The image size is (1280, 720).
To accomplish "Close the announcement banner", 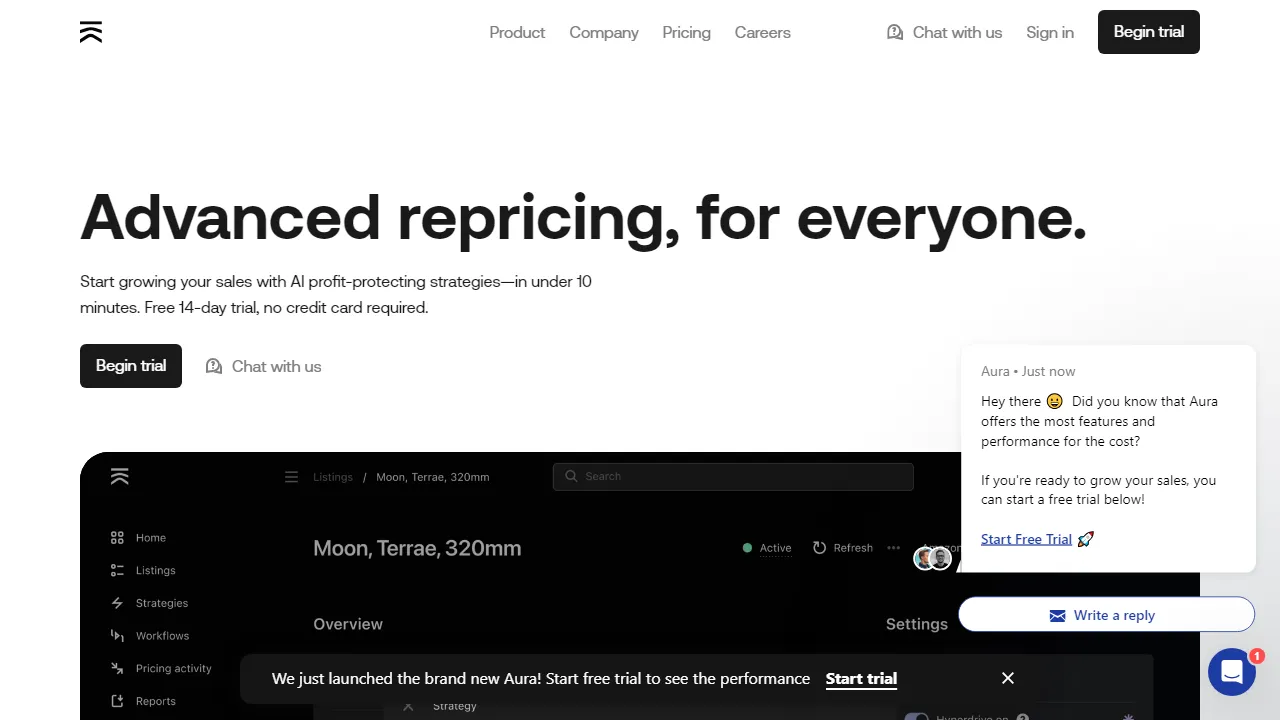I will pyautogui.click(x=1008, y=678).
